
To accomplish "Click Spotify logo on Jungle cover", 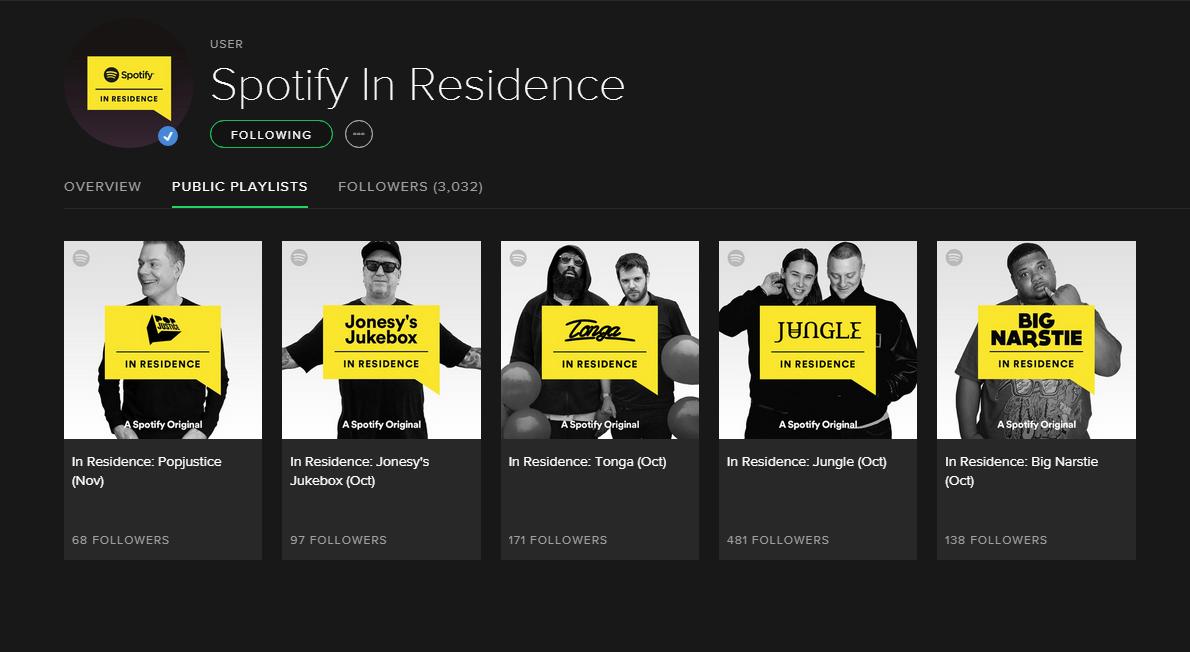I will click(x=736, y=258).
